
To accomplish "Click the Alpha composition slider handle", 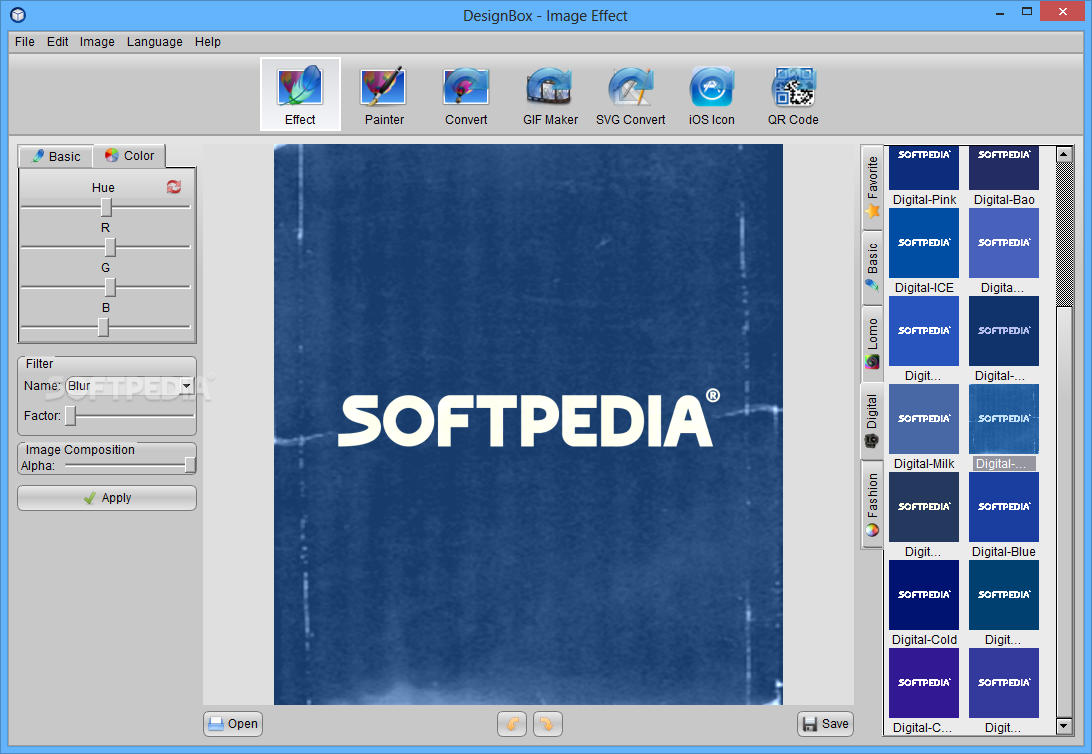I will pos(189,465).
